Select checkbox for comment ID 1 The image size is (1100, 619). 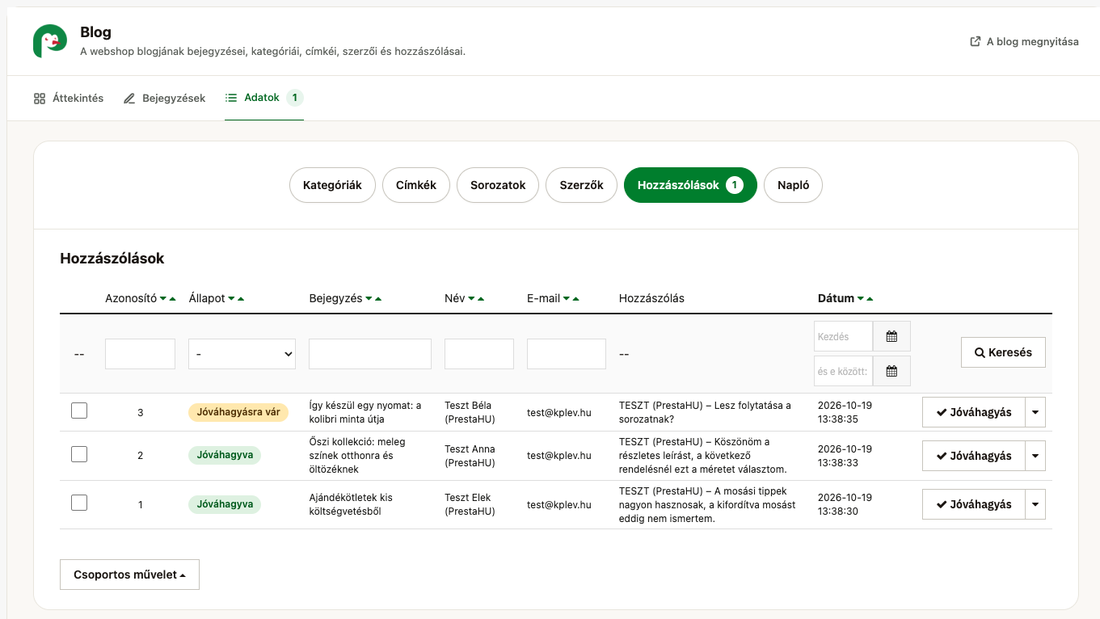[79, 502]
